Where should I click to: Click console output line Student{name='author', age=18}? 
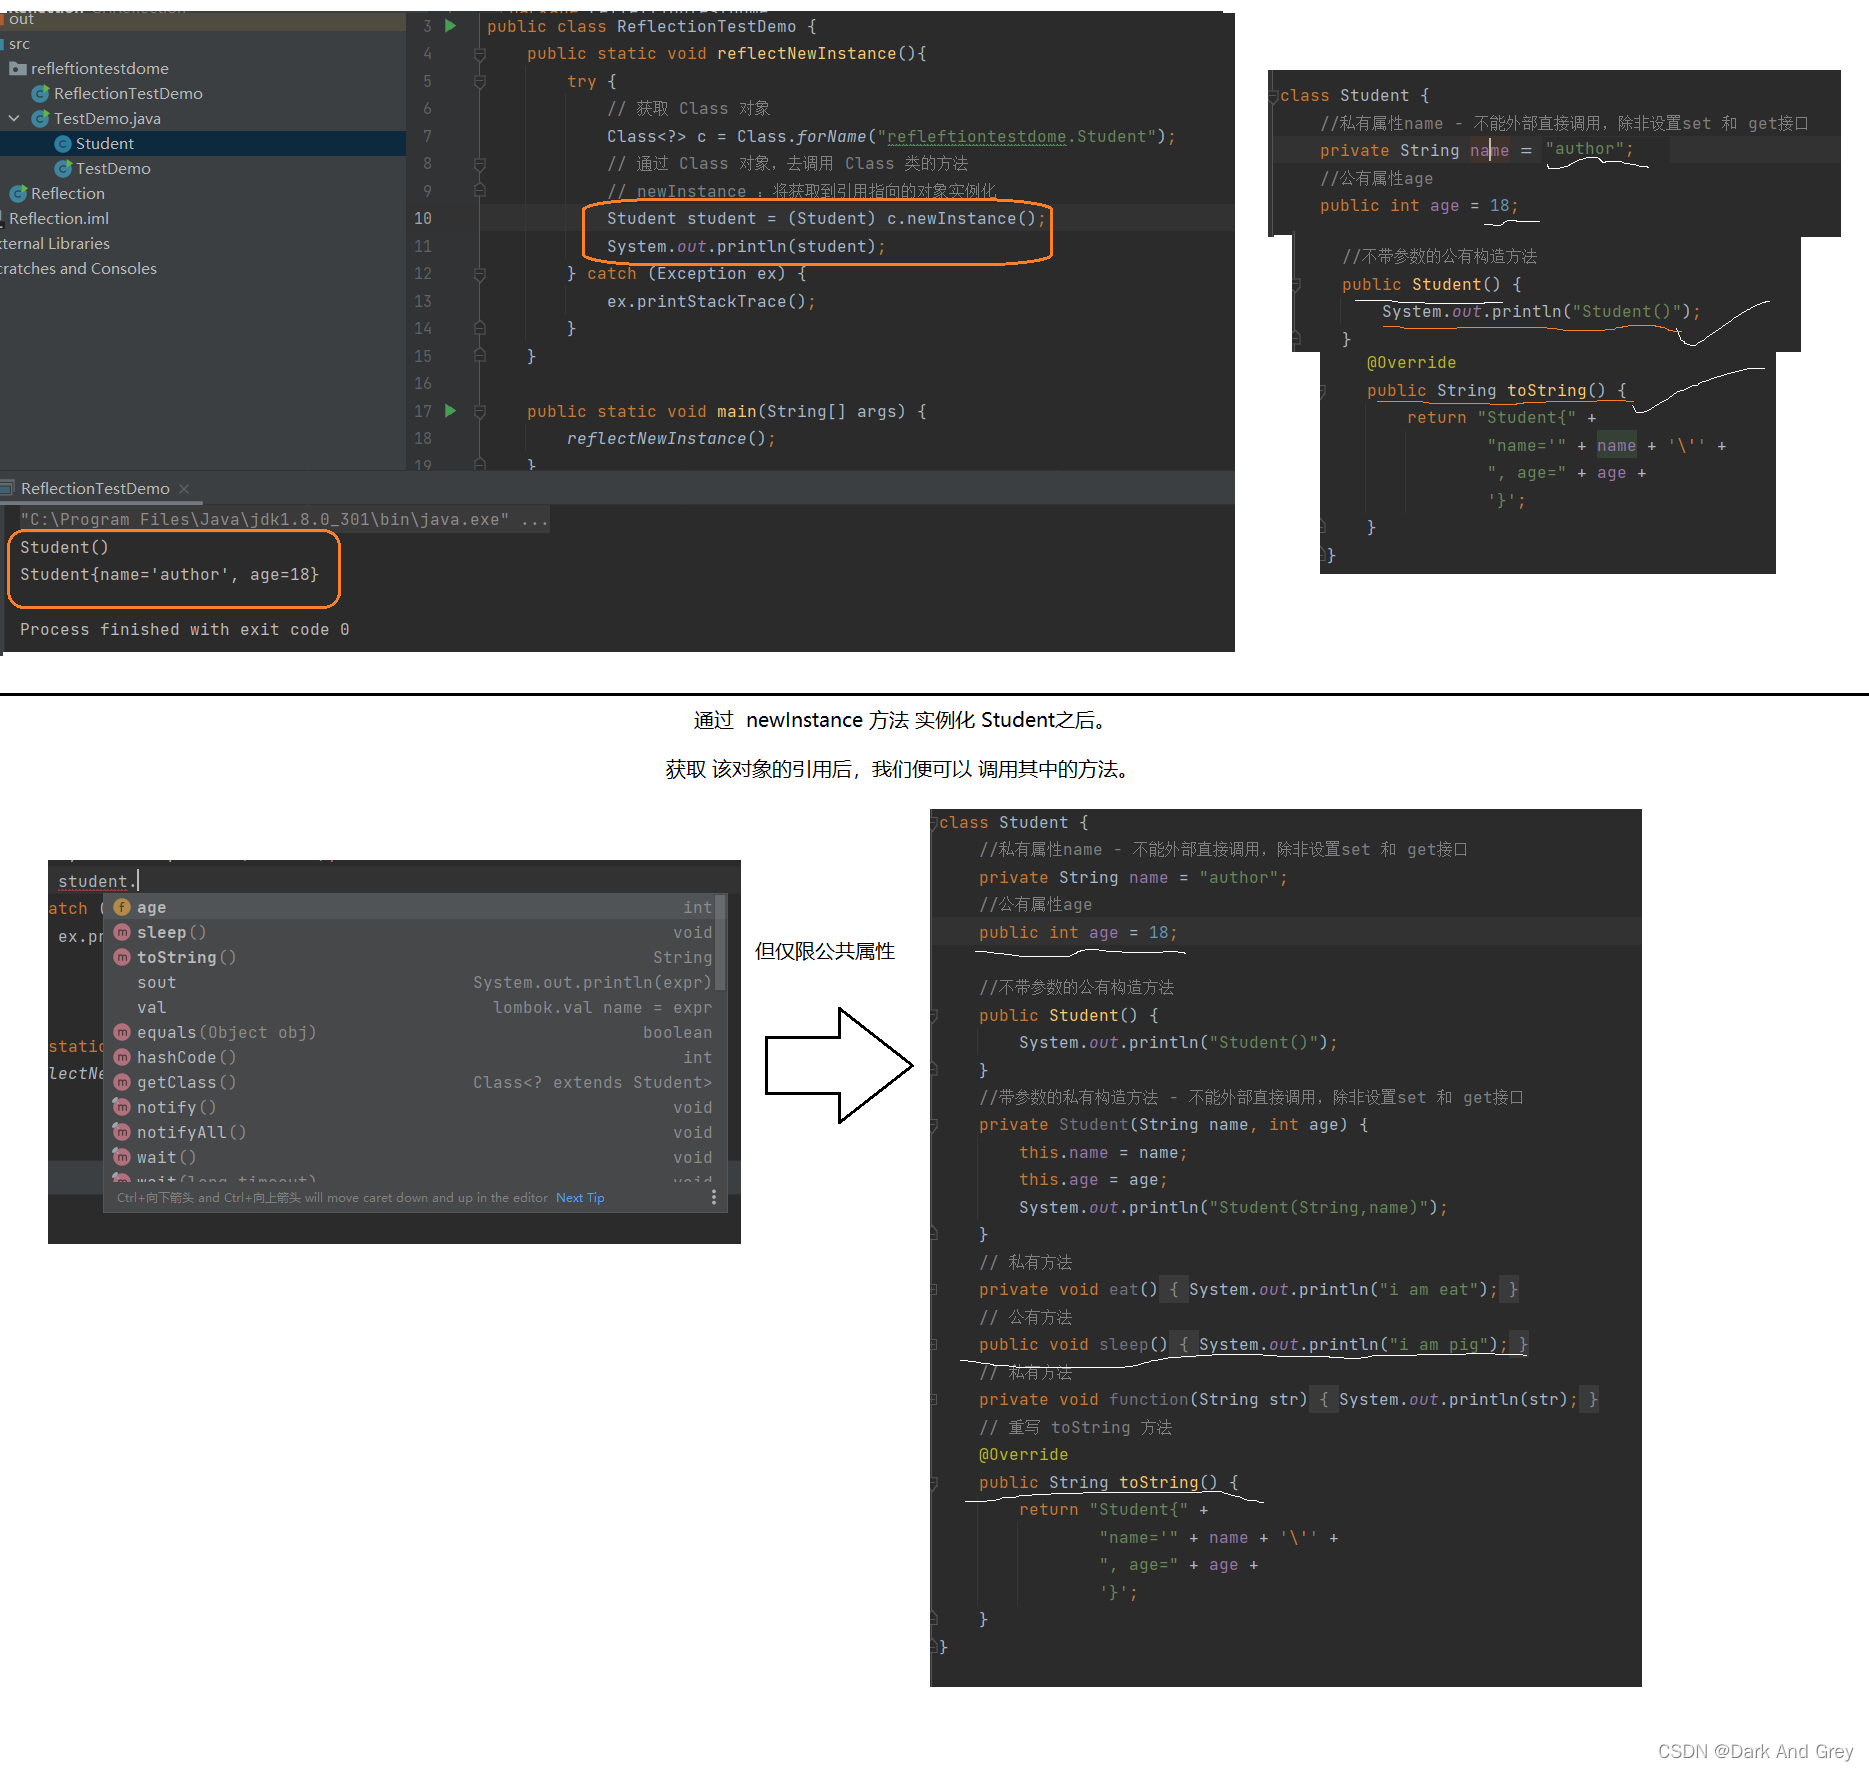tap(169, 574)
